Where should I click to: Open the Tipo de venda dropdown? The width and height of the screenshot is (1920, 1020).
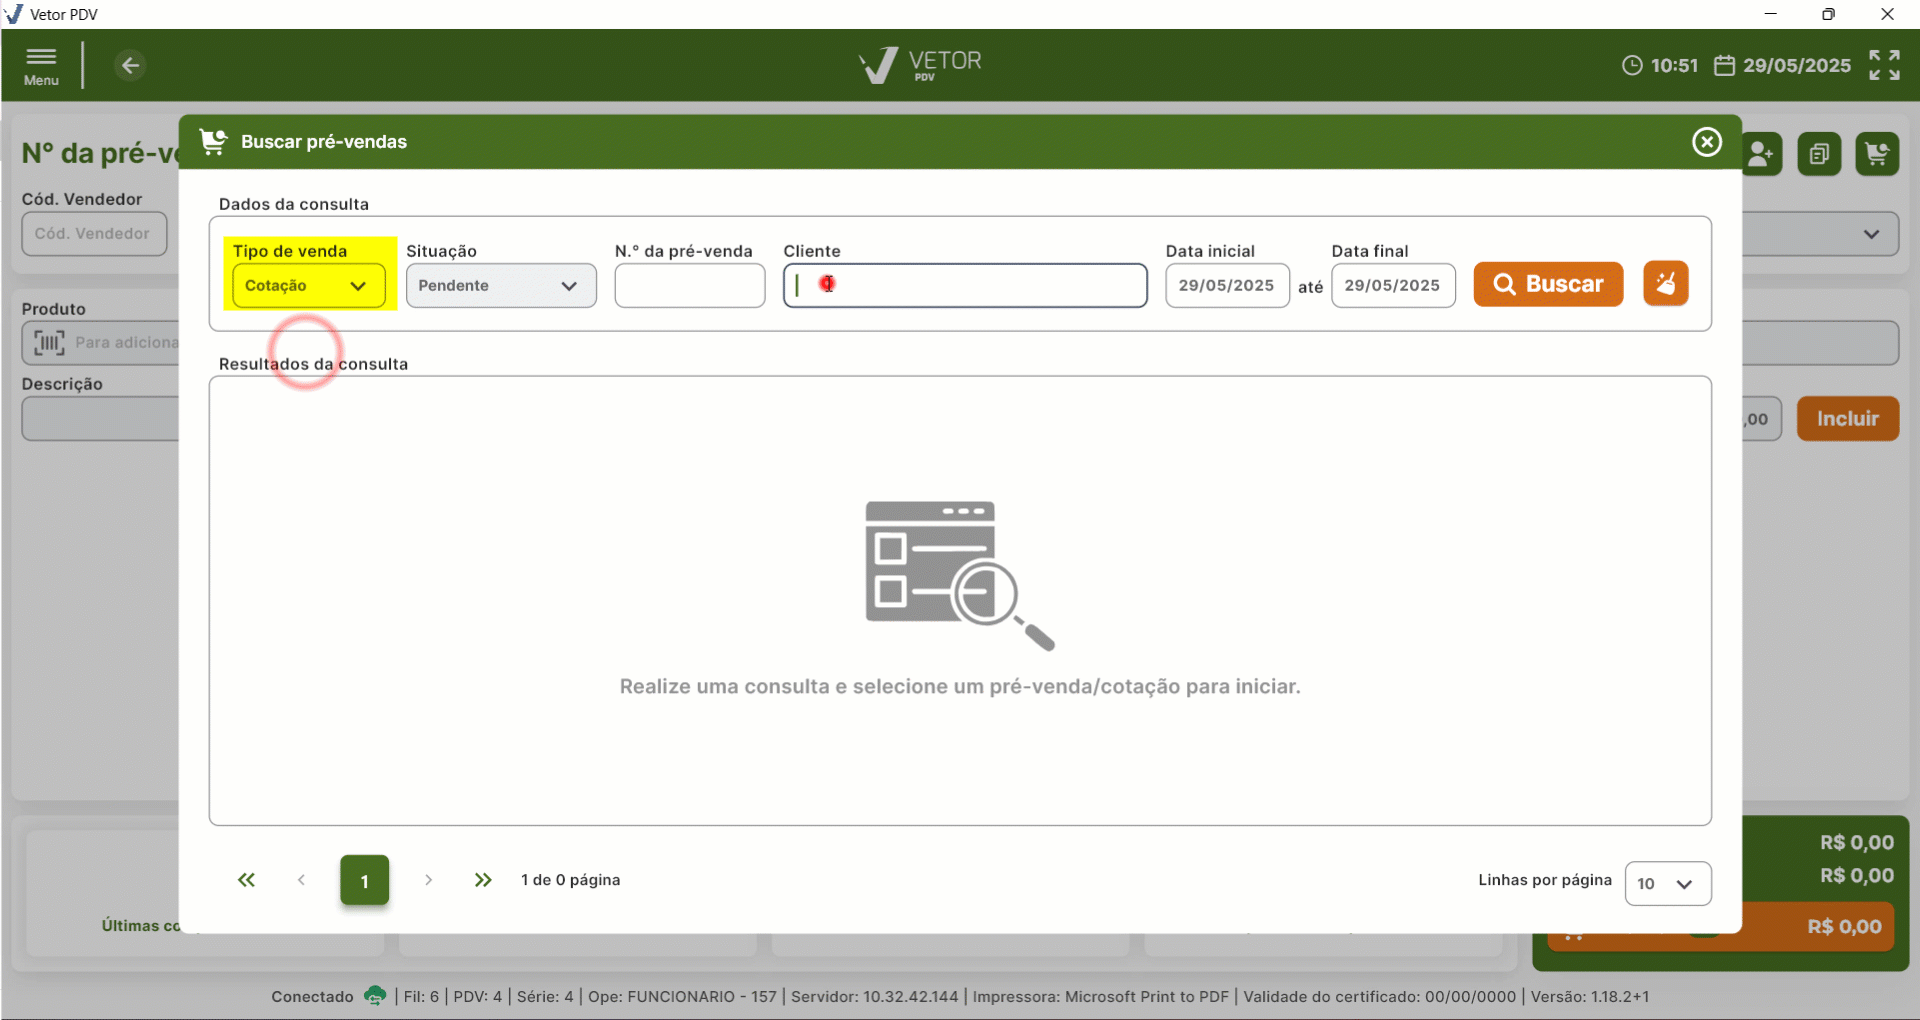pyautogui.click(x=309, y=286)
